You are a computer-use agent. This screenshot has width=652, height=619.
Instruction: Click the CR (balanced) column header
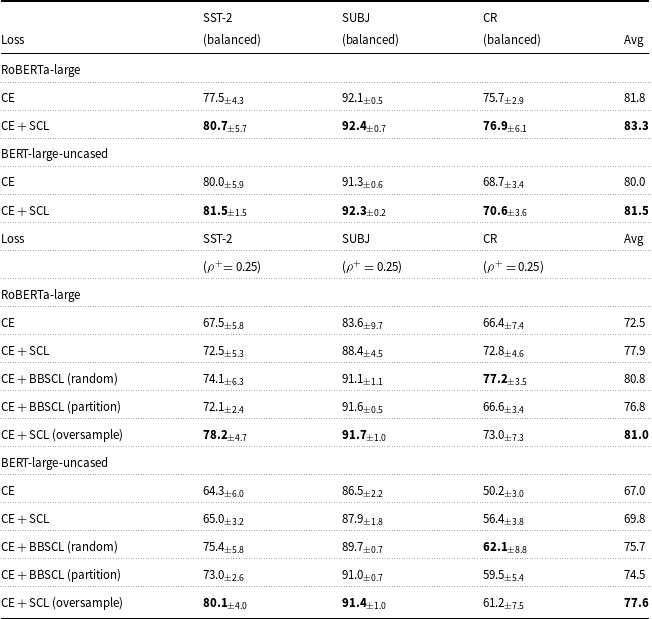512,29
